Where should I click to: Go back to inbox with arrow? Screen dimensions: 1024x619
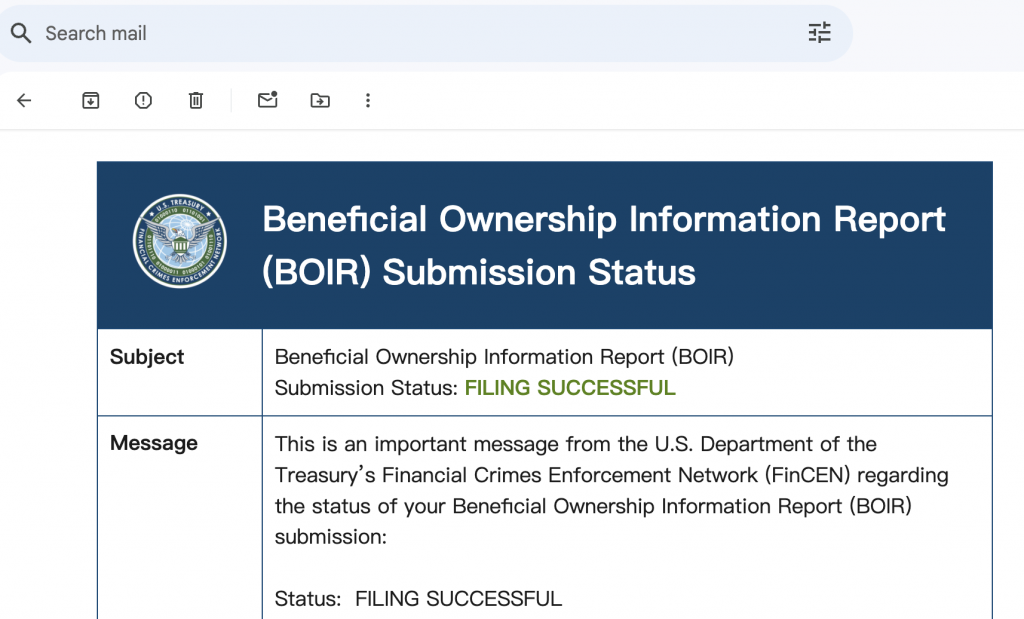tap(24, 101)
